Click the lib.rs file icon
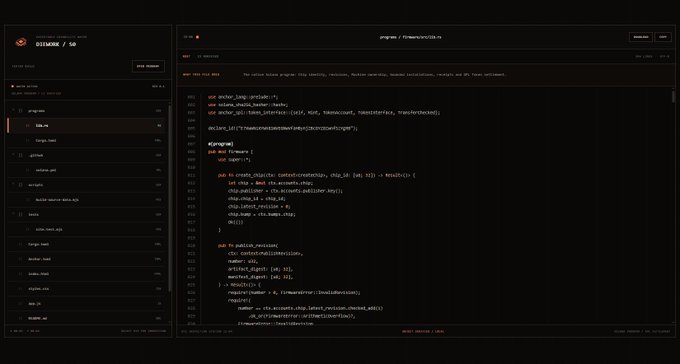The image size is (680, 364). click(x=28, y=126)
